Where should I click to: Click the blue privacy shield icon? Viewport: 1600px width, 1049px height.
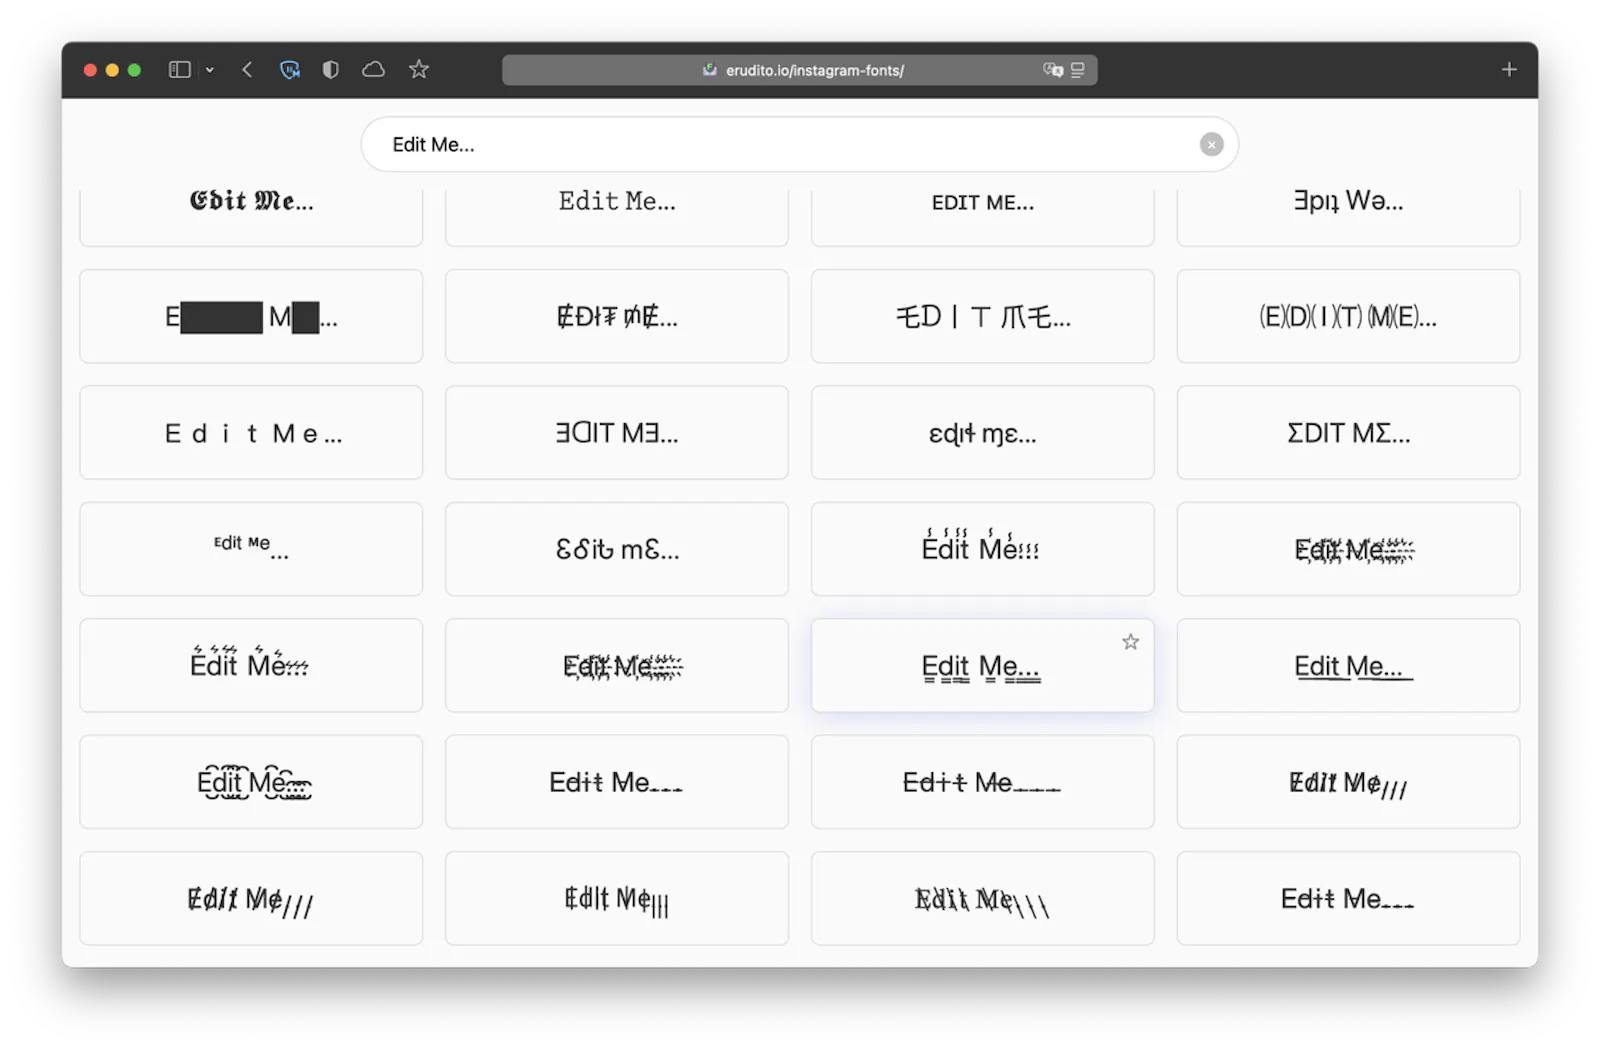point(290,70)
